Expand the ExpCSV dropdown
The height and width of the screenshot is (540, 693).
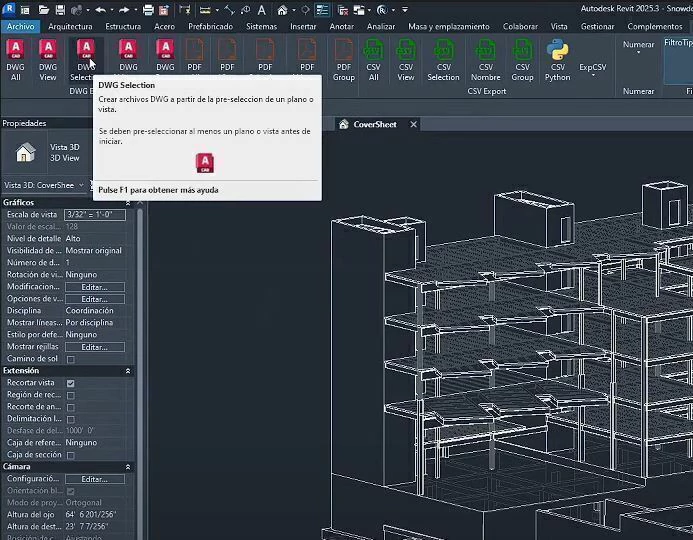[593, 76]
